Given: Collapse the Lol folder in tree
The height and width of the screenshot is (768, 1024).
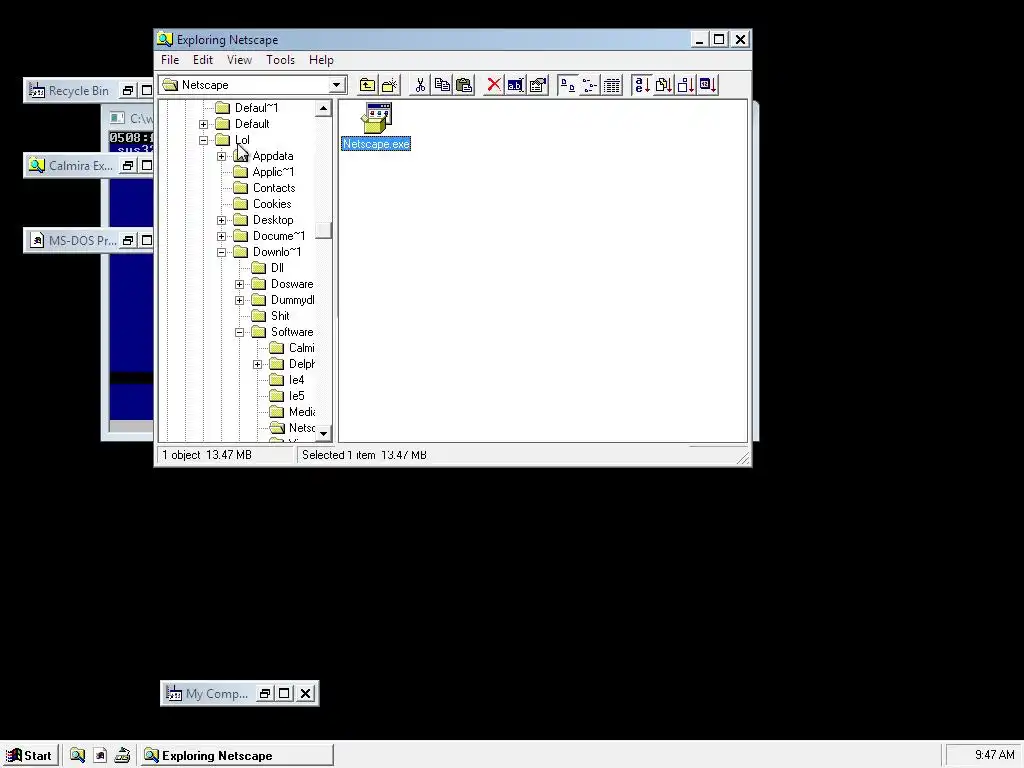Looking at the screenshot, I should pyautogui.click(x=204, y=140).
